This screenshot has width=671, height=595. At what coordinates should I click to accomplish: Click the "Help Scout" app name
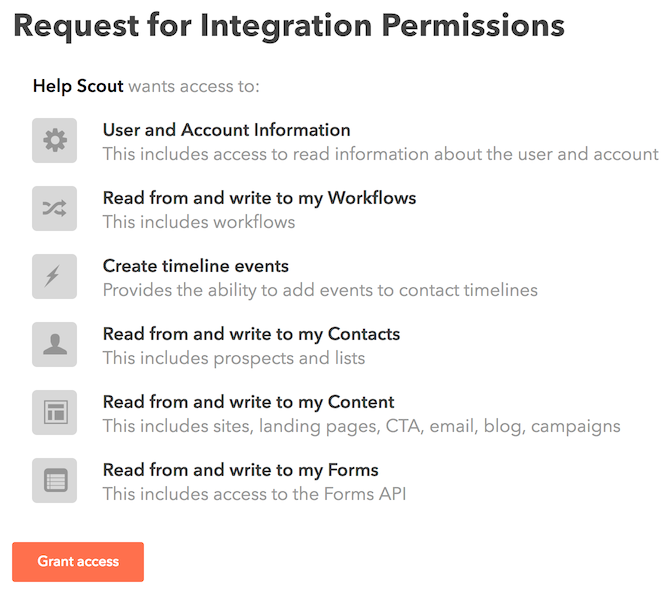pyautogui.click(x=78, y=86)
